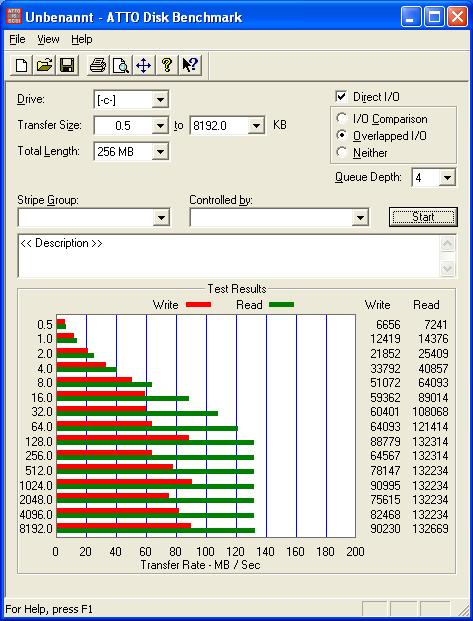
Task: Click status bar text For Help, press F1
Action: tap(49, 609)
